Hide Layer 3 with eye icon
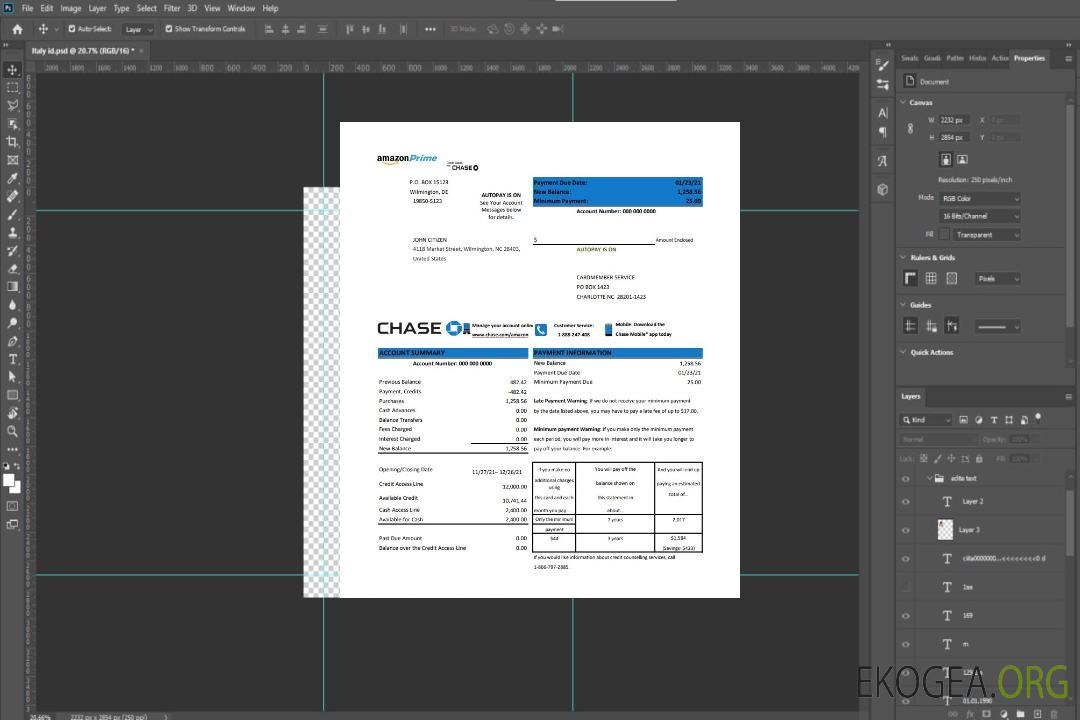 (x=906, y=531)
